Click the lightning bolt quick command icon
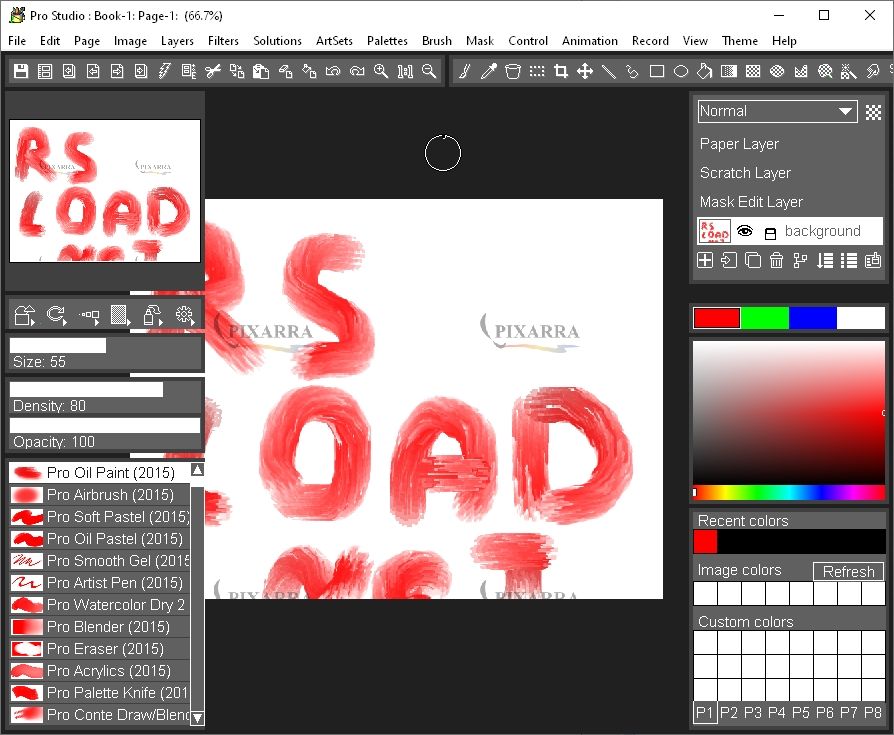This screenshot has width=894, height=735. click(165, 71)
